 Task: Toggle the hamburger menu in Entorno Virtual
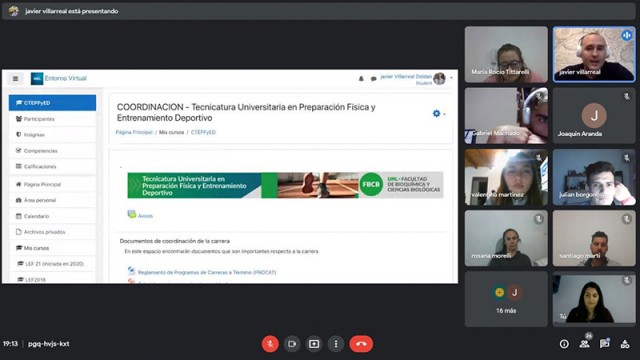[16, 78]
